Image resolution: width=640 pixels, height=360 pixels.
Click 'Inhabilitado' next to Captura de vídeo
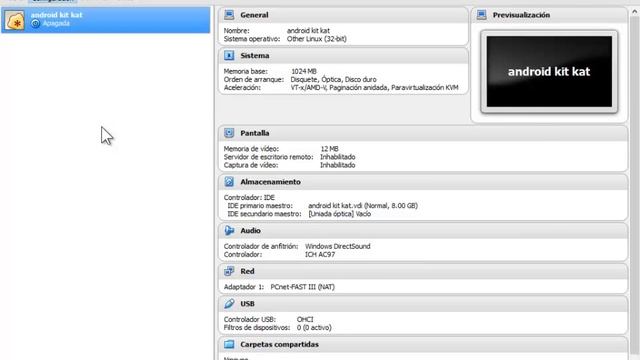tap(338, 165)
